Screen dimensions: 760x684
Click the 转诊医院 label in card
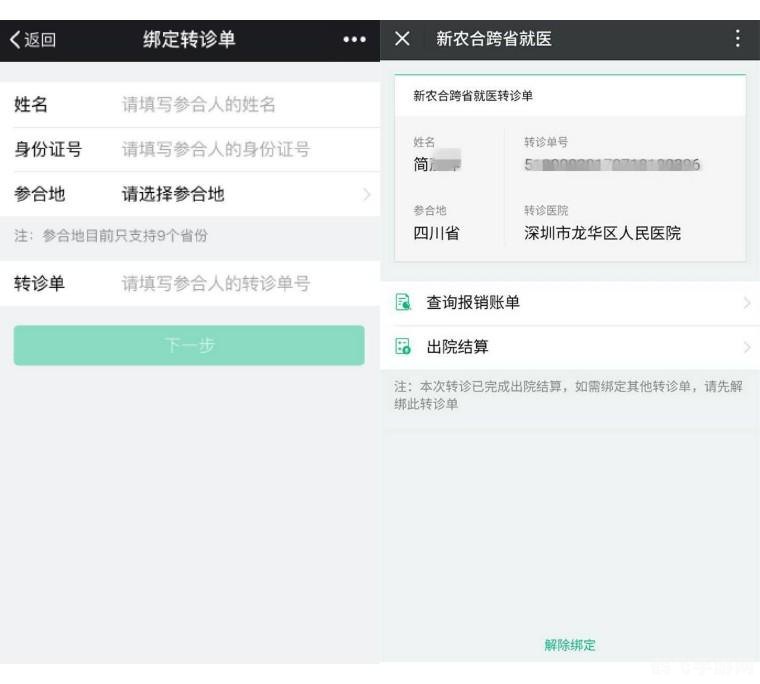546,210
